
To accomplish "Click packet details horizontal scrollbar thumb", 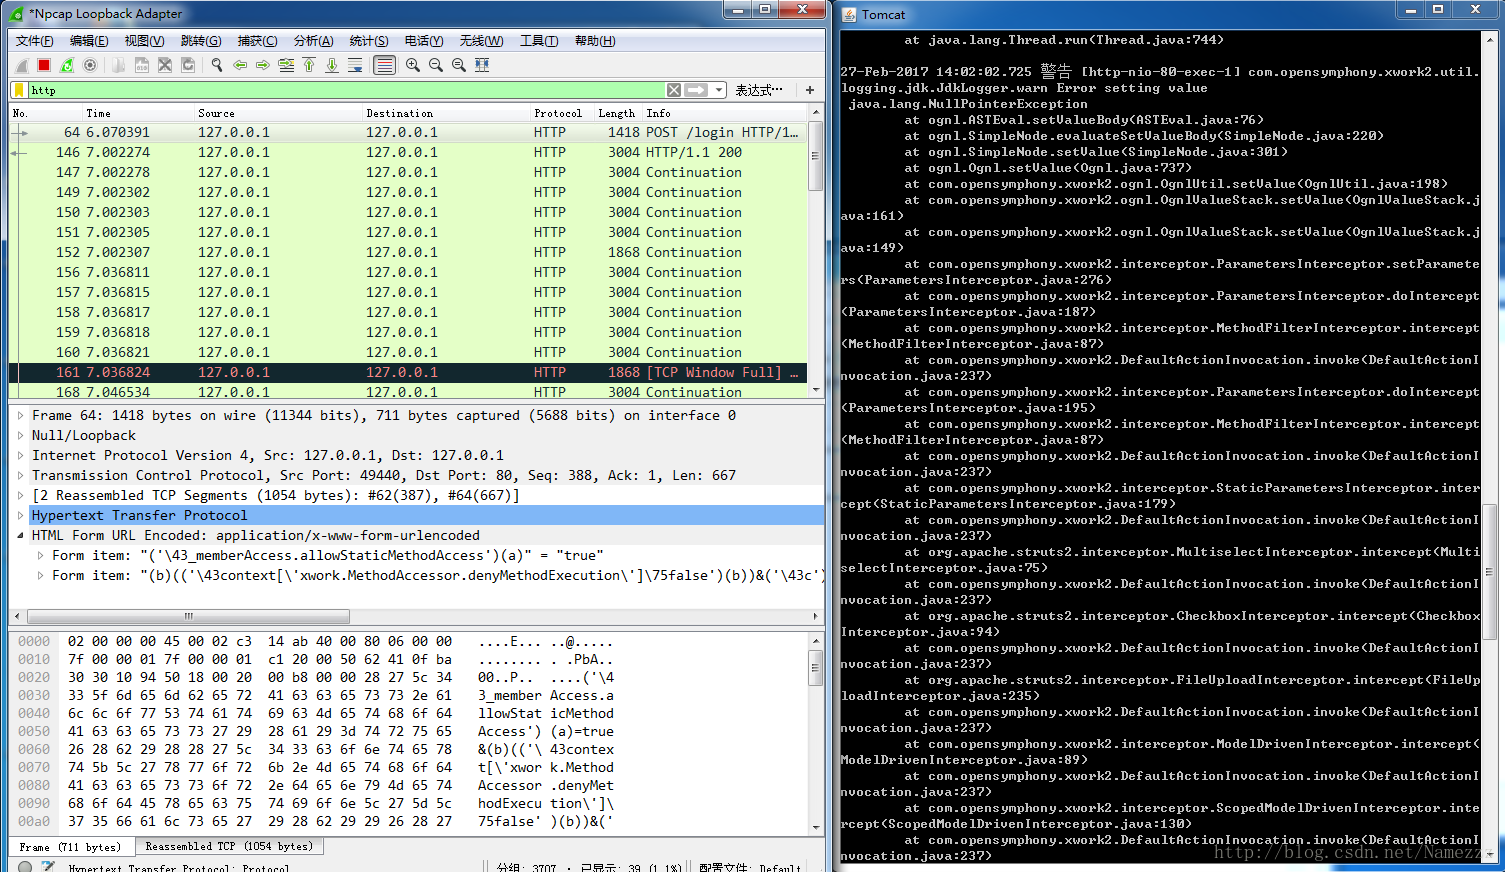I will pyautogui.click(x=188, y=616).
